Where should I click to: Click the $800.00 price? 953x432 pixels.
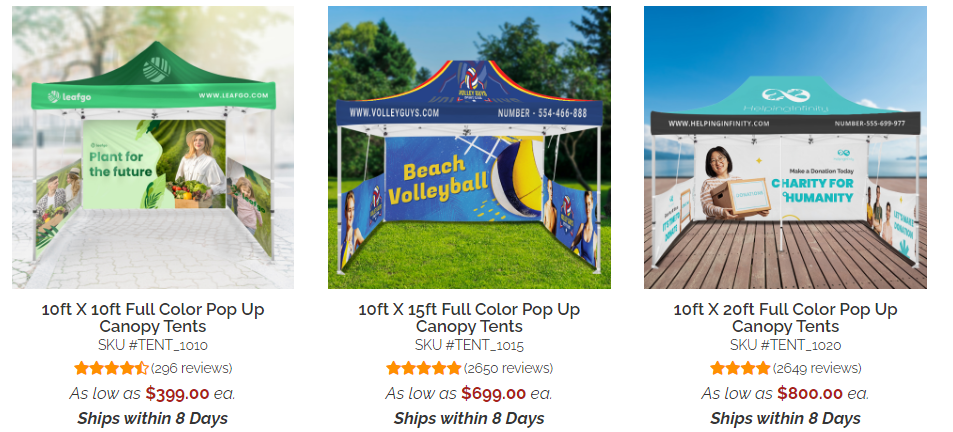click(810, 393)
